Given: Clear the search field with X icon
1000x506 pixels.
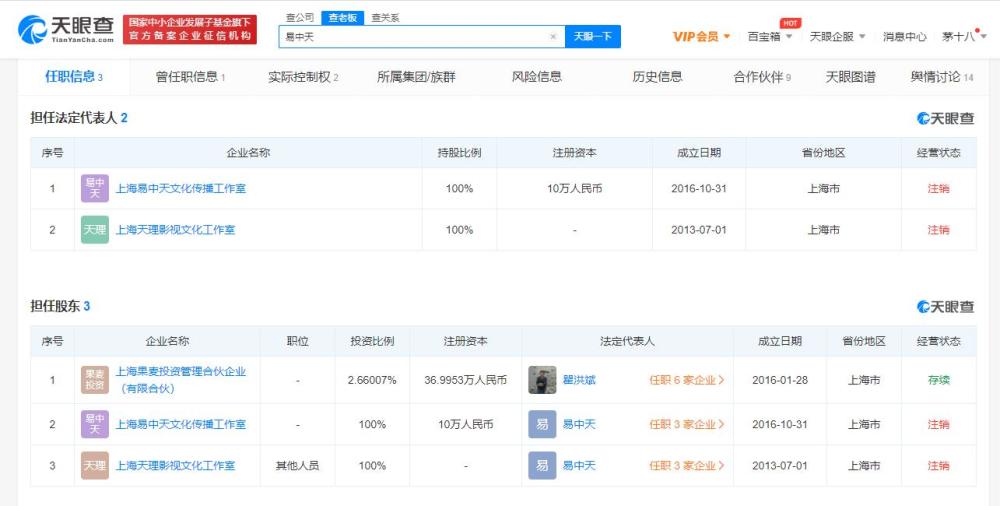Looking at the screenshot, I should (x=553, y=37).
